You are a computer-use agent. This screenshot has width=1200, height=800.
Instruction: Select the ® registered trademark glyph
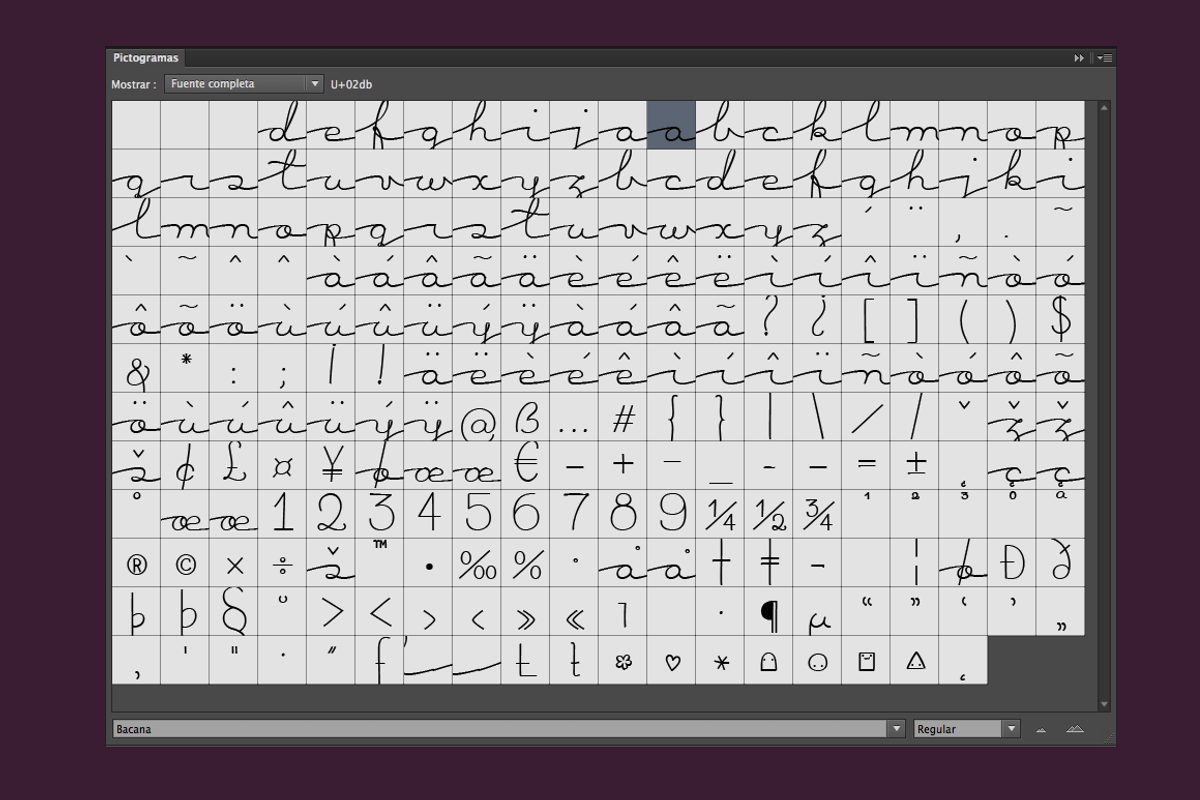136,564
